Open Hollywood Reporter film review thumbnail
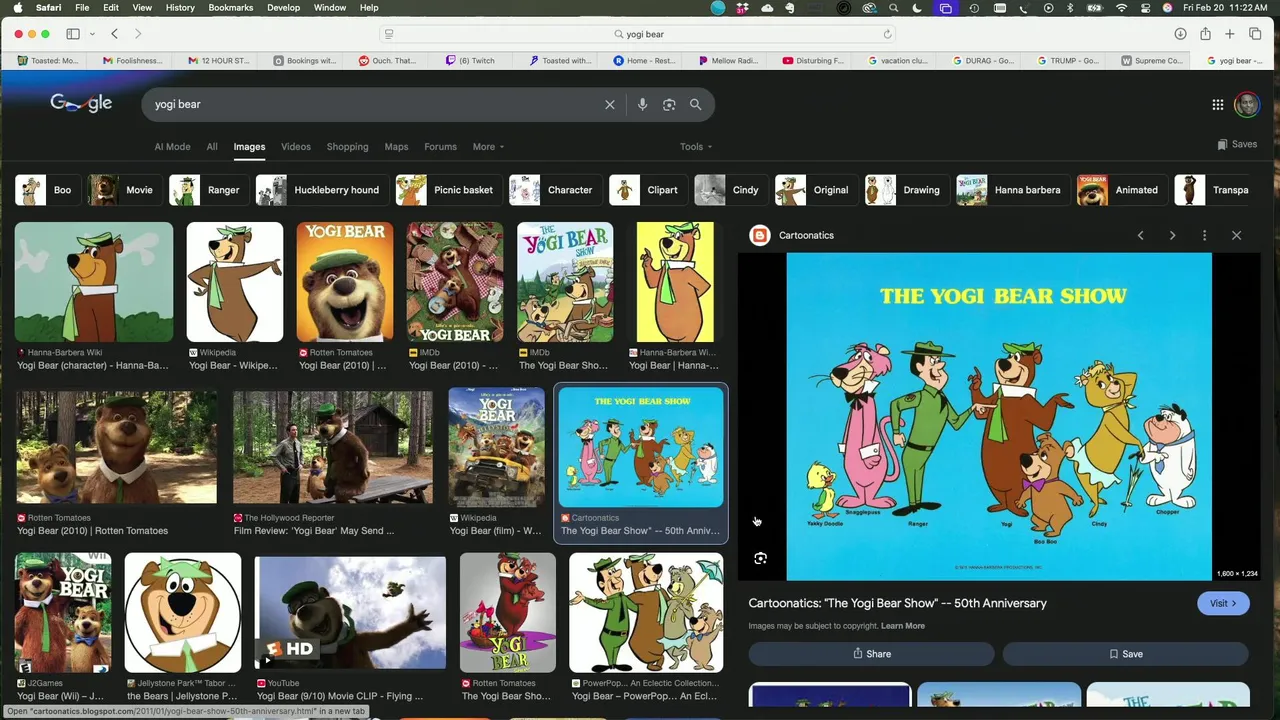Viewport: 1280px width, 720px height. point(333,447)
